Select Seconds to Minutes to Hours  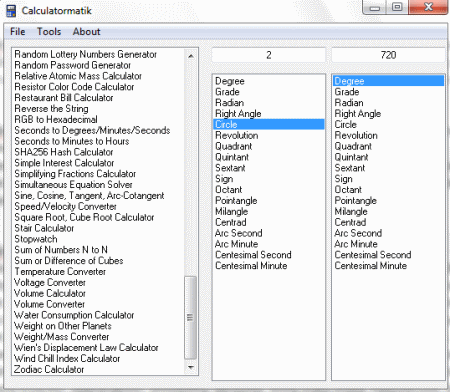tap(72, 141)
